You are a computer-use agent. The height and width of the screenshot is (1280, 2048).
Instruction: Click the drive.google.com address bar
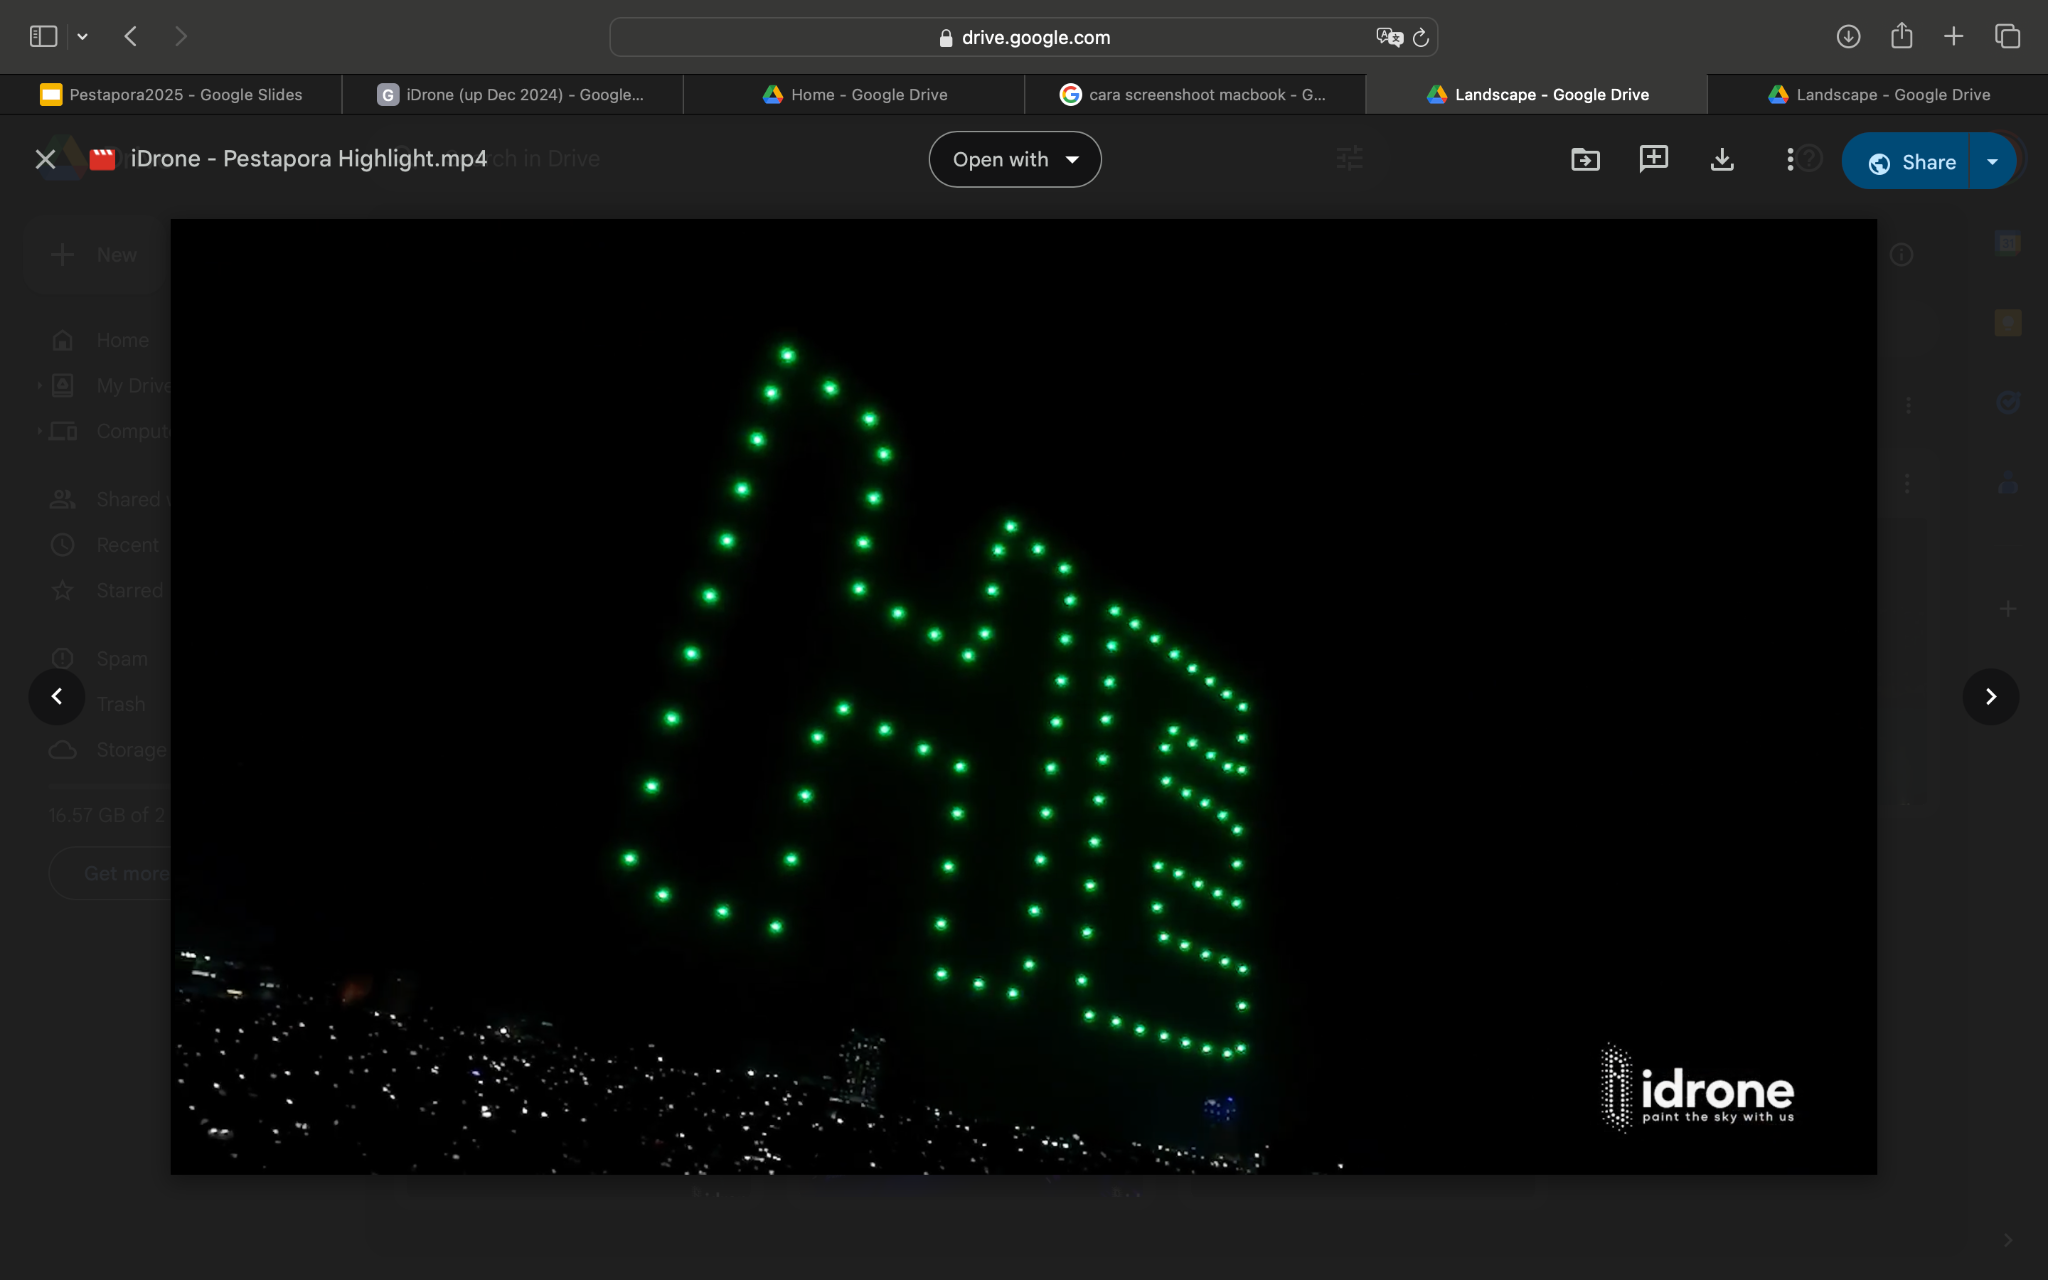1024,37
